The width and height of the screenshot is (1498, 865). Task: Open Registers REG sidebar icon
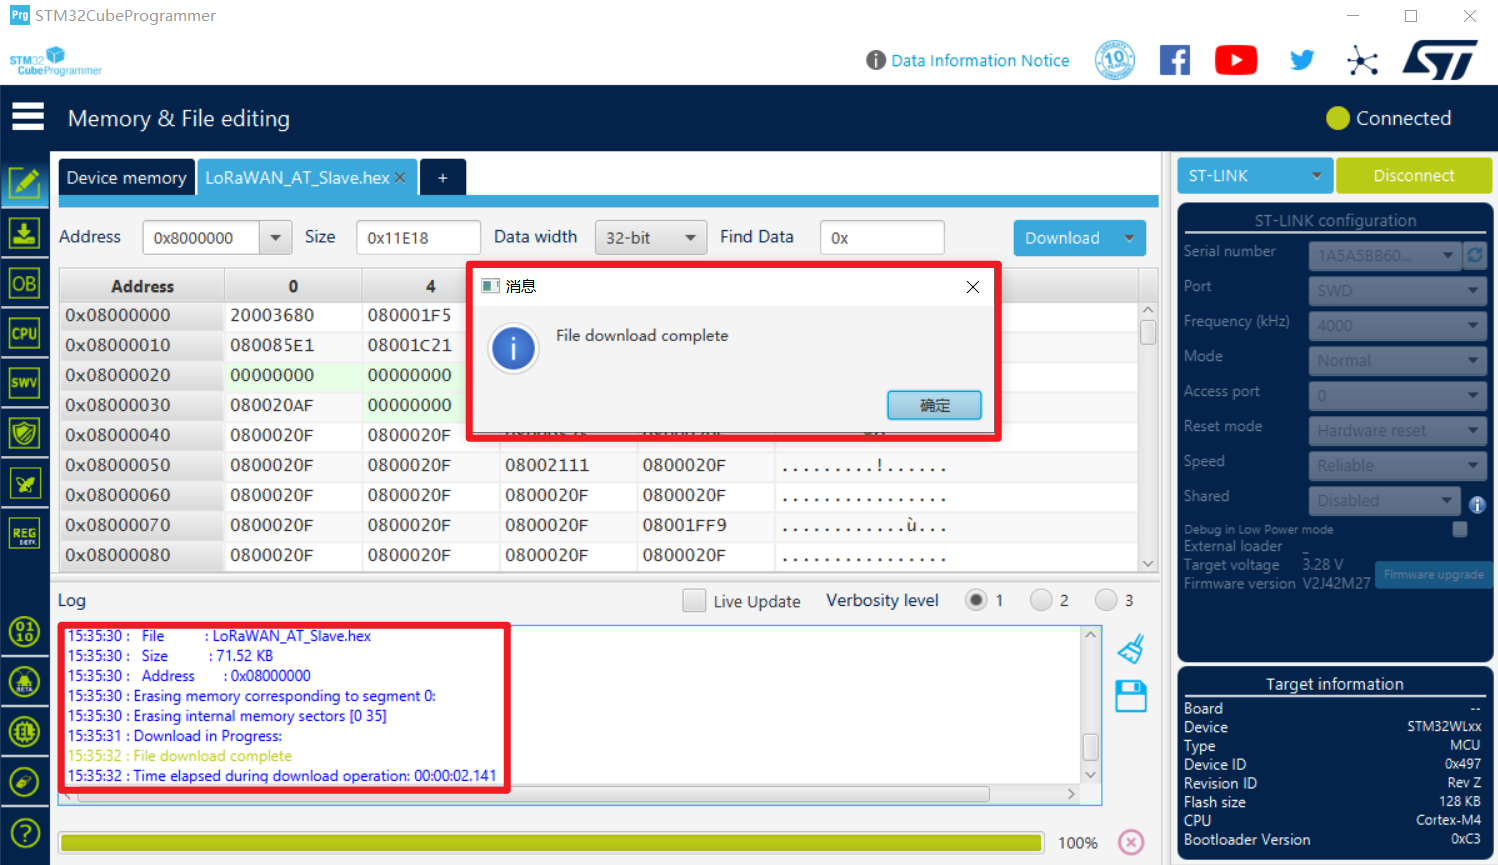24,533
